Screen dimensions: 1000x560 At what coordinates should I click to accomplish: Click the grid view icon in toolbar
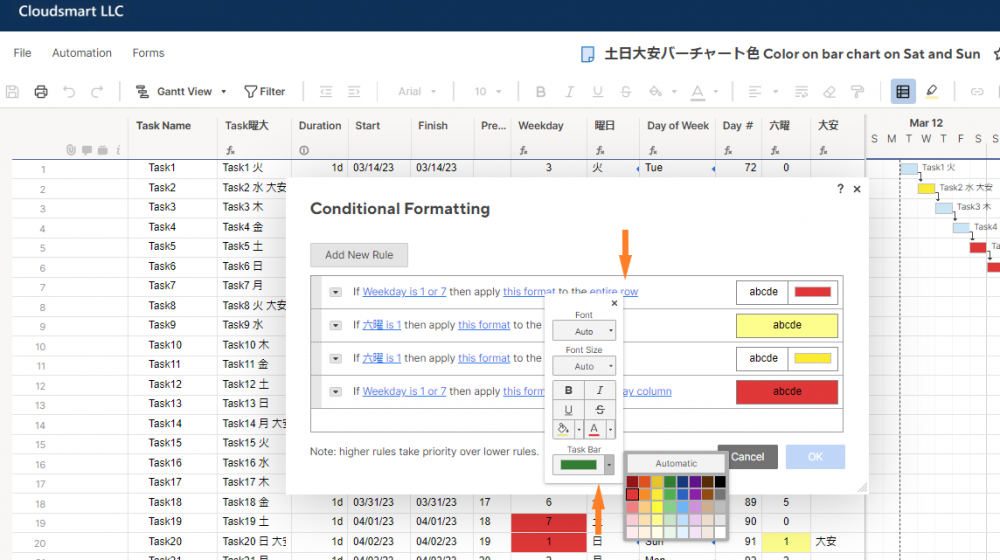click(x=903, y=92)
